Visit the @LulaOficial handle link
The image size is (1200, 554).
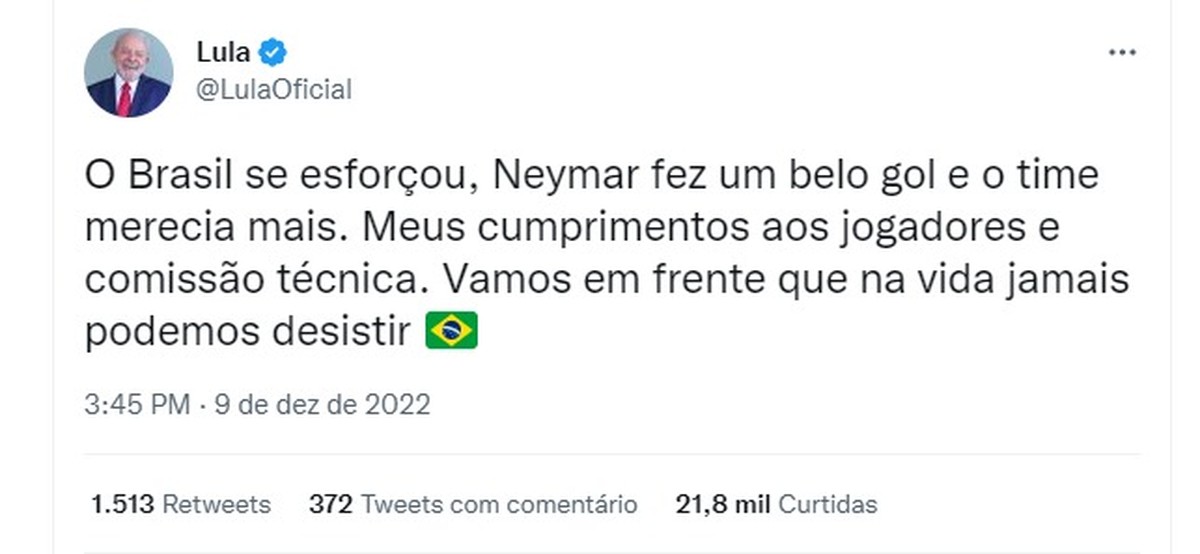[x=275, y=90]
